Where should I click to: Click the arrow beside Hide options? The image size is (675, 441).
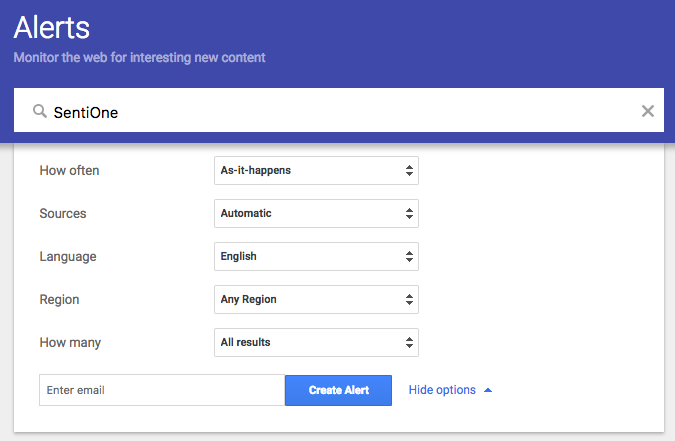tap(488, 390)
